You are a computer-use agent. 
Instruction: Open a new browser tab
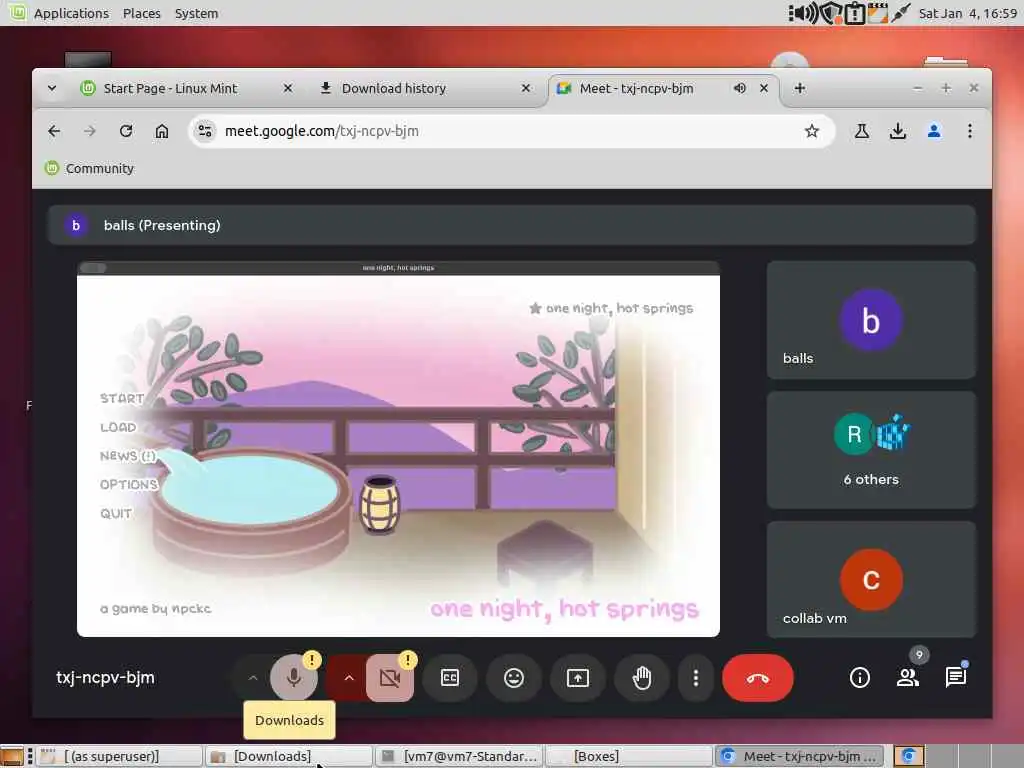799,88
